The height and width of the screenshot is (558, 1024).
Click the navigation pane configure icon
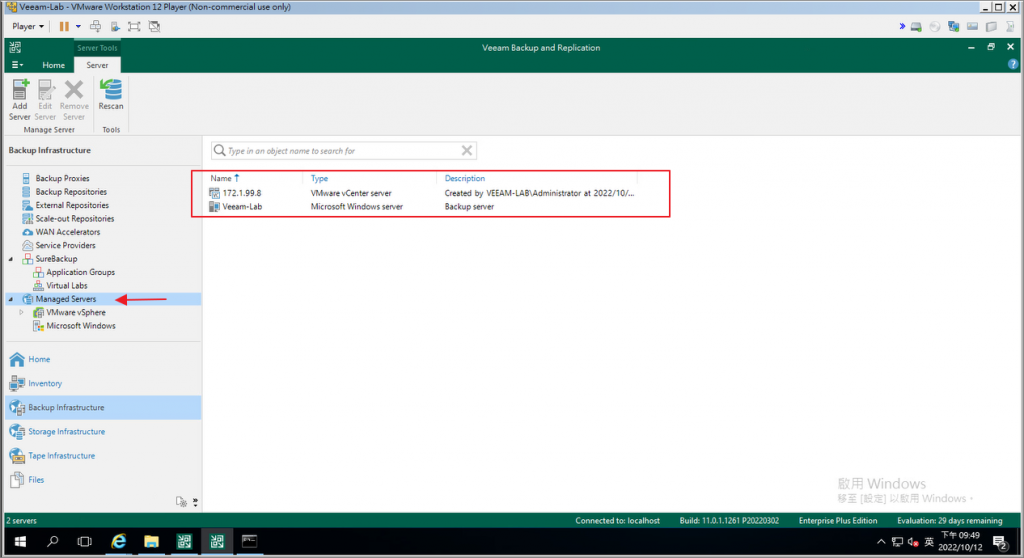182,502
